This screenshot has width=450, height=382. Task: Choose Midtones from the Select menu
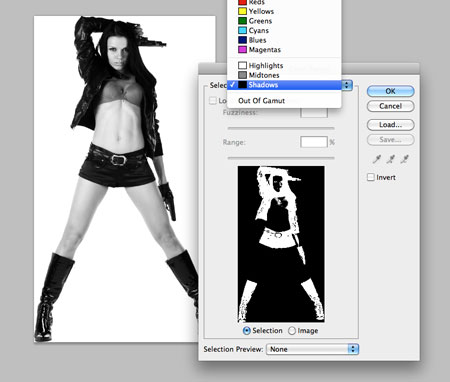point(284,75)
